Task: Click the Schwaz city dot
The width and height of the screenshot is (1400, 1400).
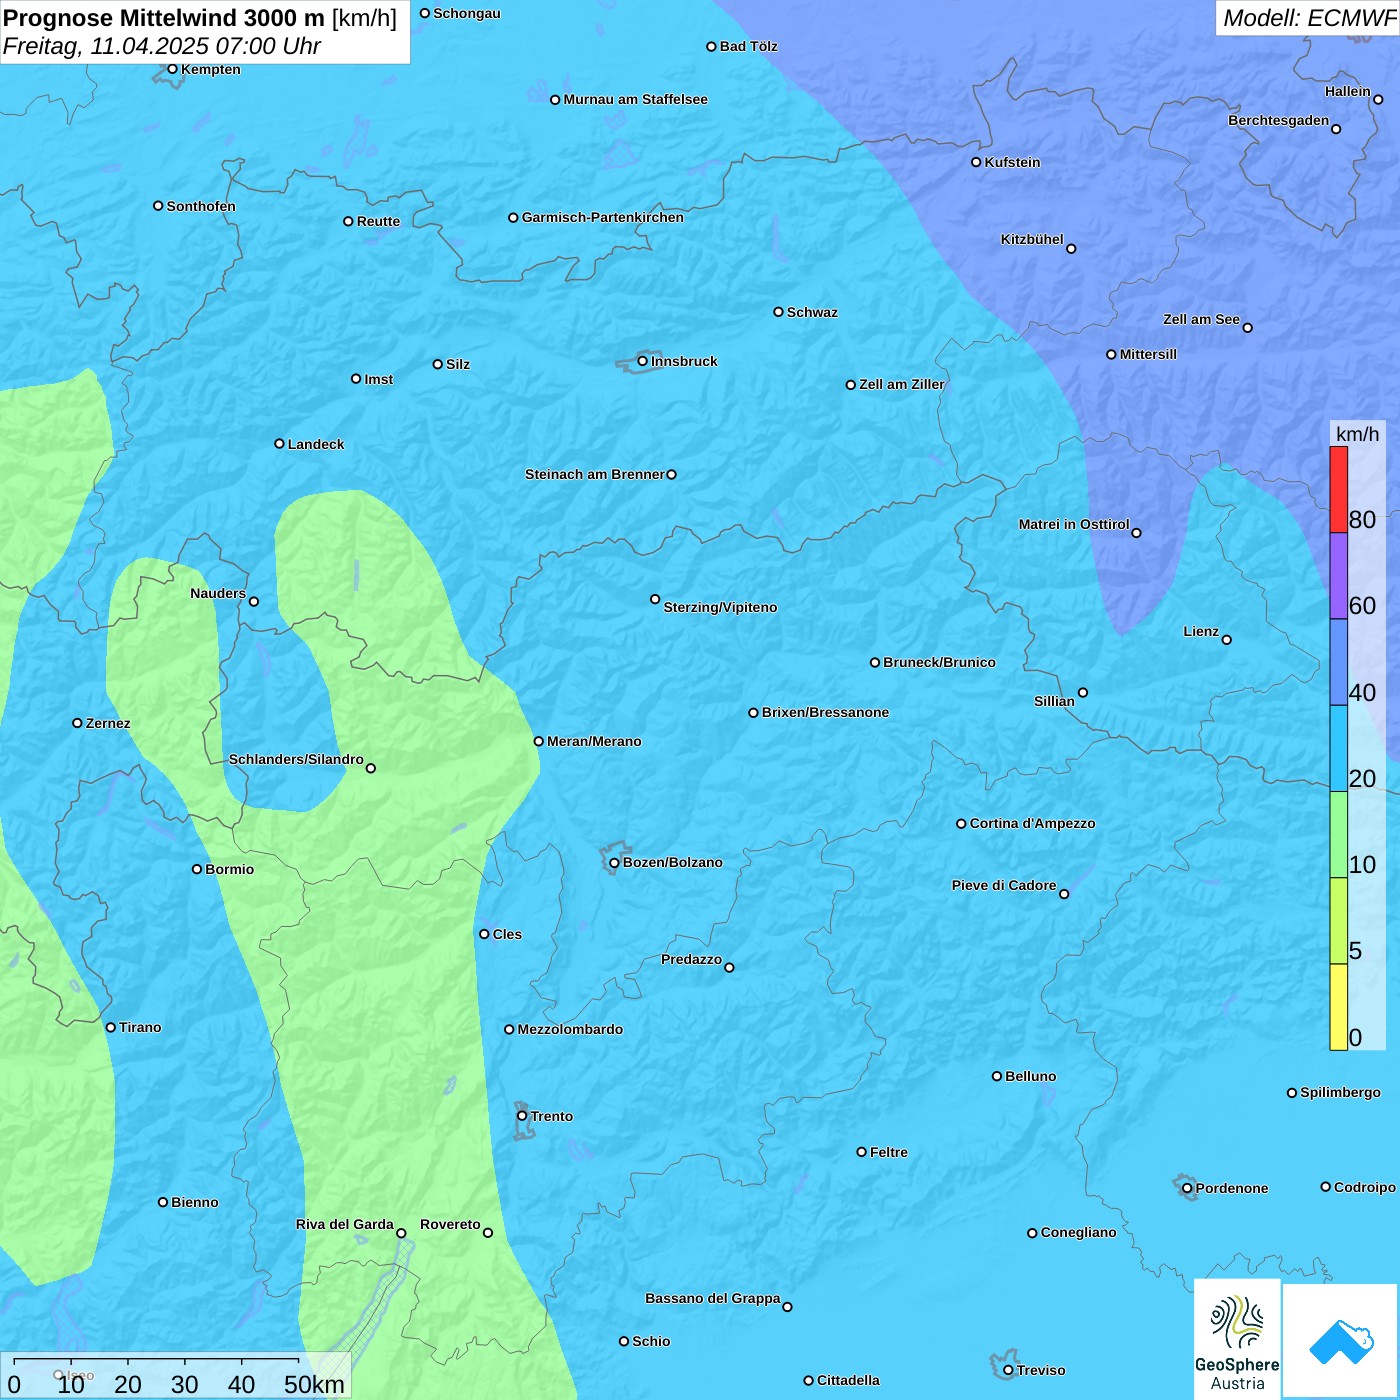Action: [x=778, y=312]
